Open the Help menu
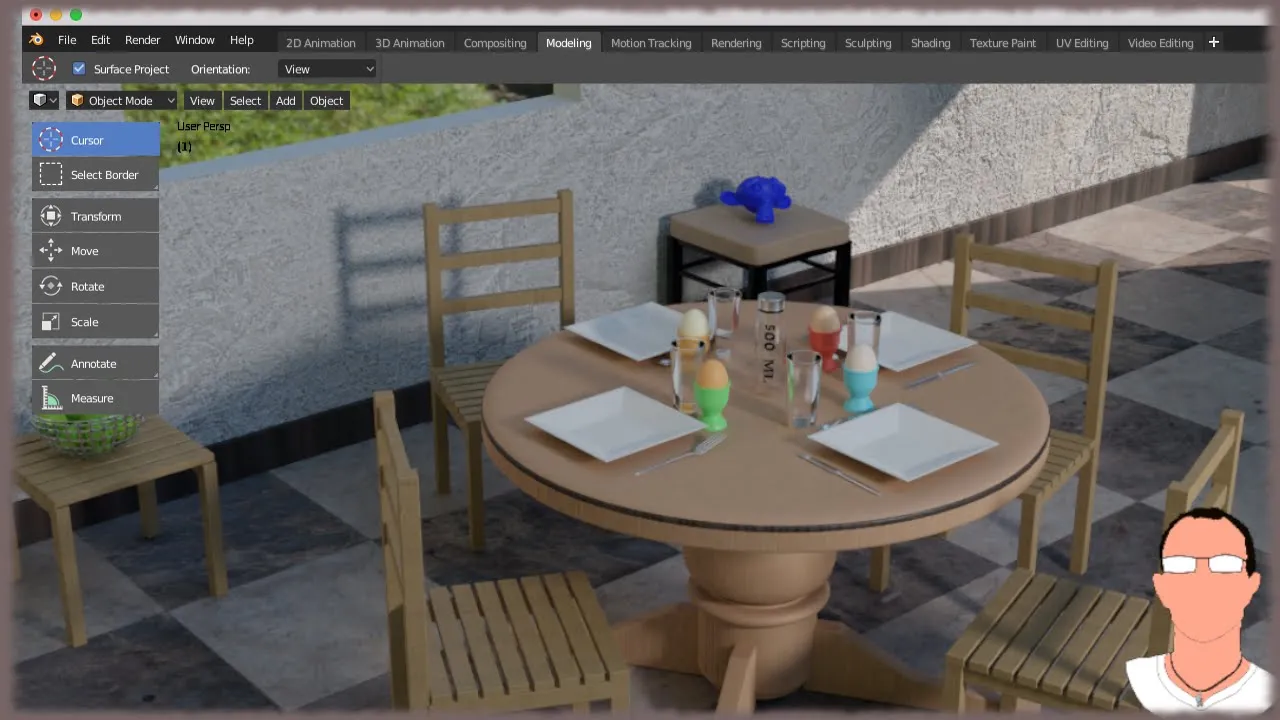 coord(242,40)
